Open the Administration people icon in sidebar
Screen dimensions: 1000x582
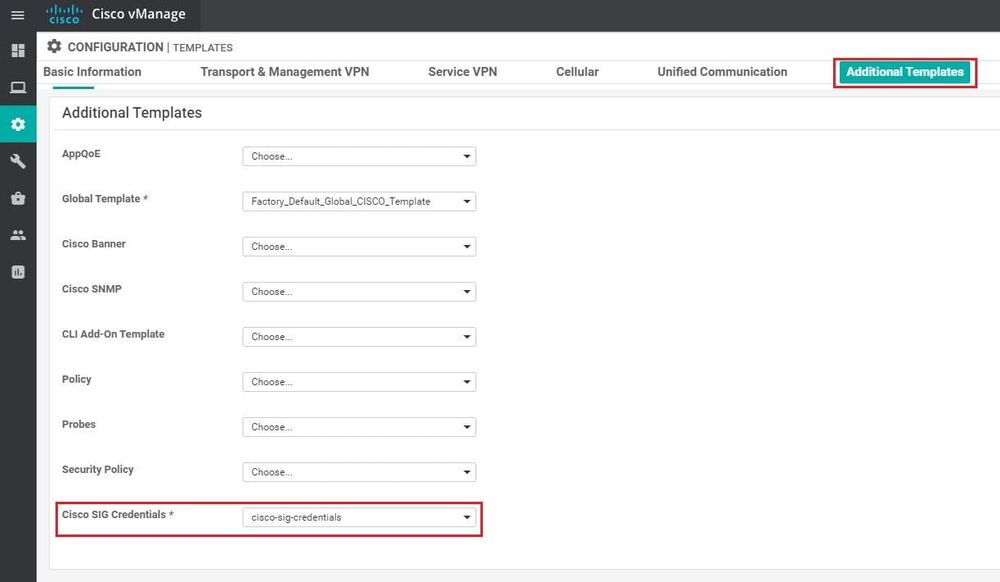[x=17, y=235]
